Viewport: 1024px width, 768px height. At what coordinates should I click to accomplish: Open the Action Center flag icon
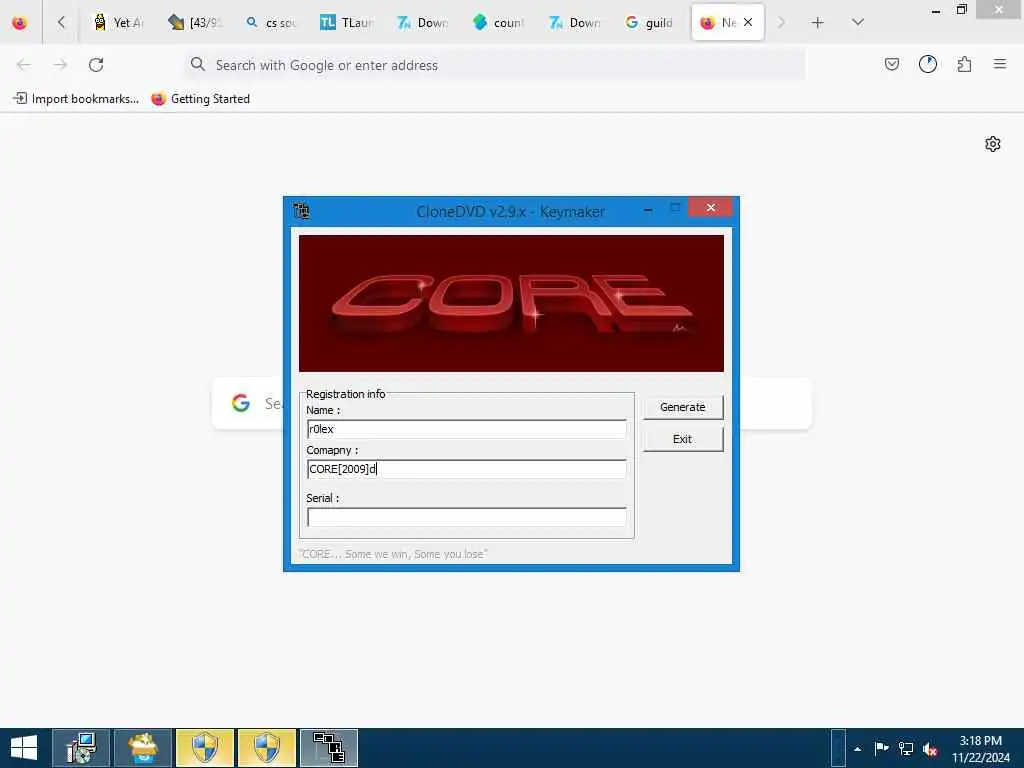pyautogui.click(x=881, y=748)
